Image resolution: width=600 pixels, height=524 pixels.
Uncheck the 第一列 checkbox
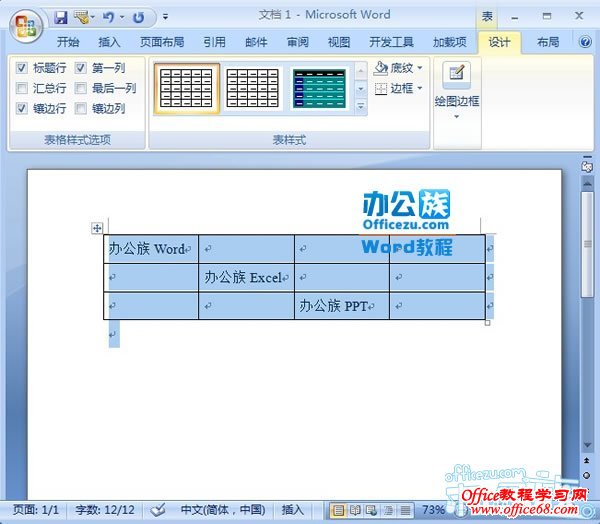pyautogui.click(x=80, y=68)
